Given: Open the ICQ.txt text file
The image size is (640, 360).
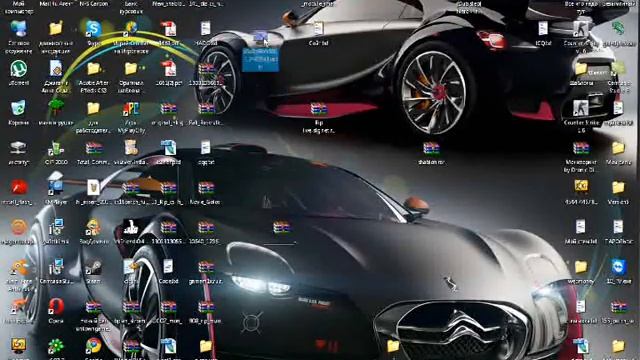Looking at the screenshot, I should coord(543,29).
